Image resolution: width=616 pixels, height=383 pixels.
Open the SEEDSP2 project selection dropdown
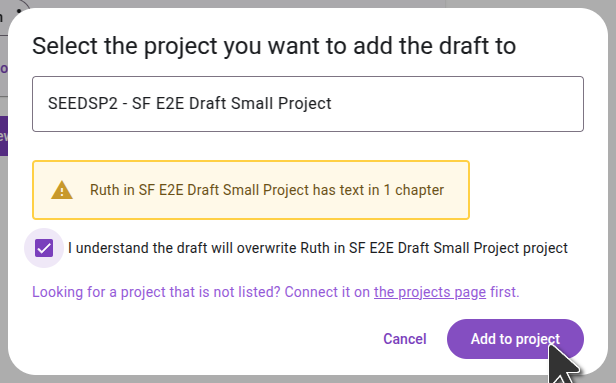(308, 104)
